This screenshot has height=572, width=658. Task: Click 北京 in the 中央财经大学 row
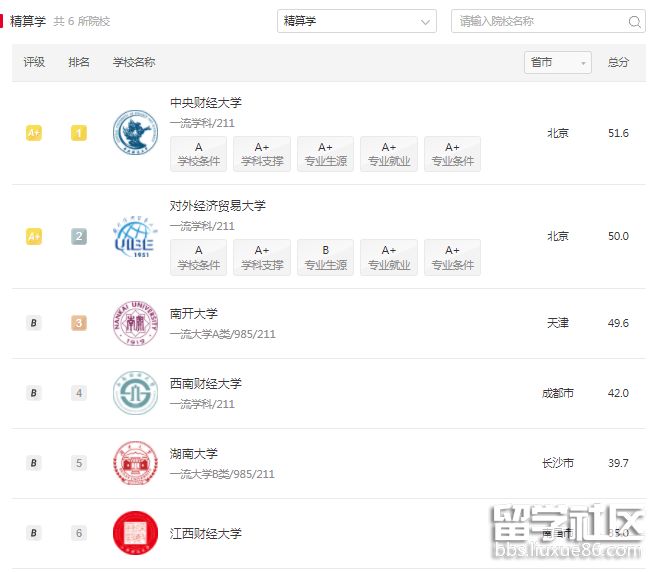pos(558,133)
